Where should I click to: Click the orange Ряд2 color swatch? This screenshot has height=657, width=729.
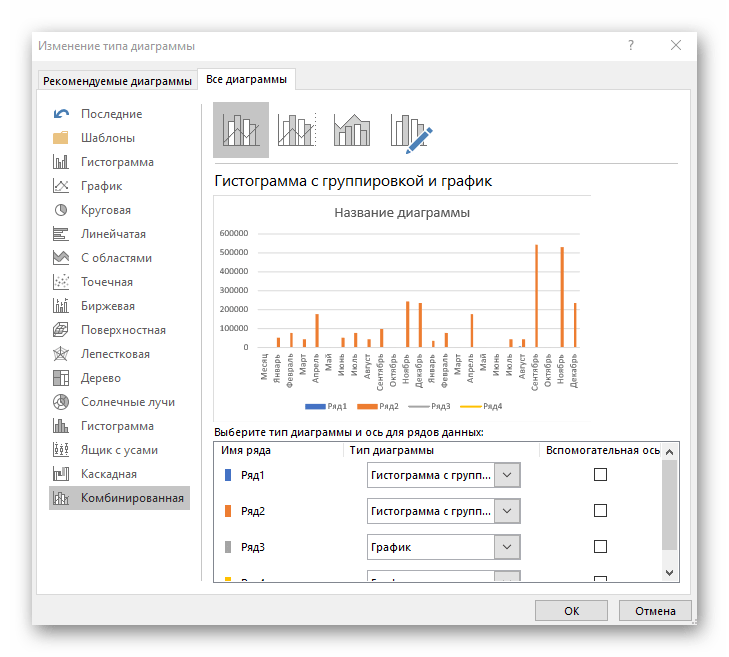pos(228,511)
